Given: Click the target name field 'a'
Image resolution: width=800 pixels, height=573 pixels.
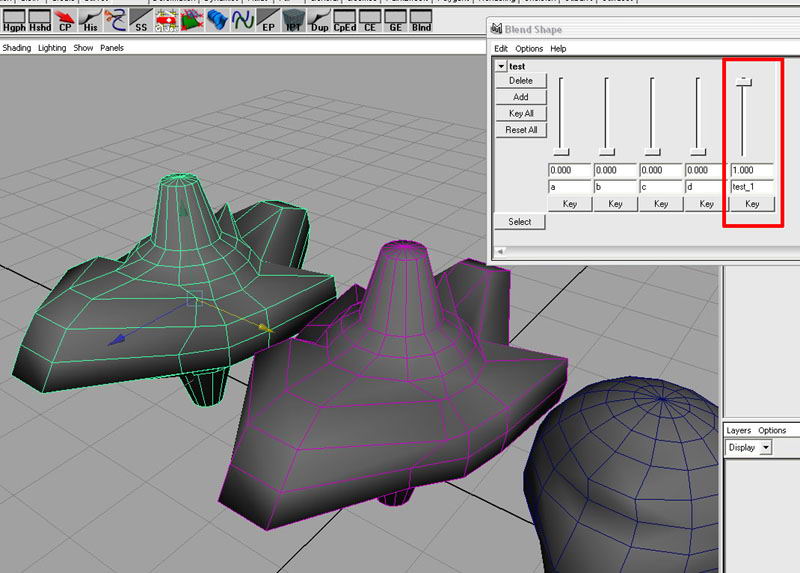Looking at the screenshot, I should click(569, 187).
